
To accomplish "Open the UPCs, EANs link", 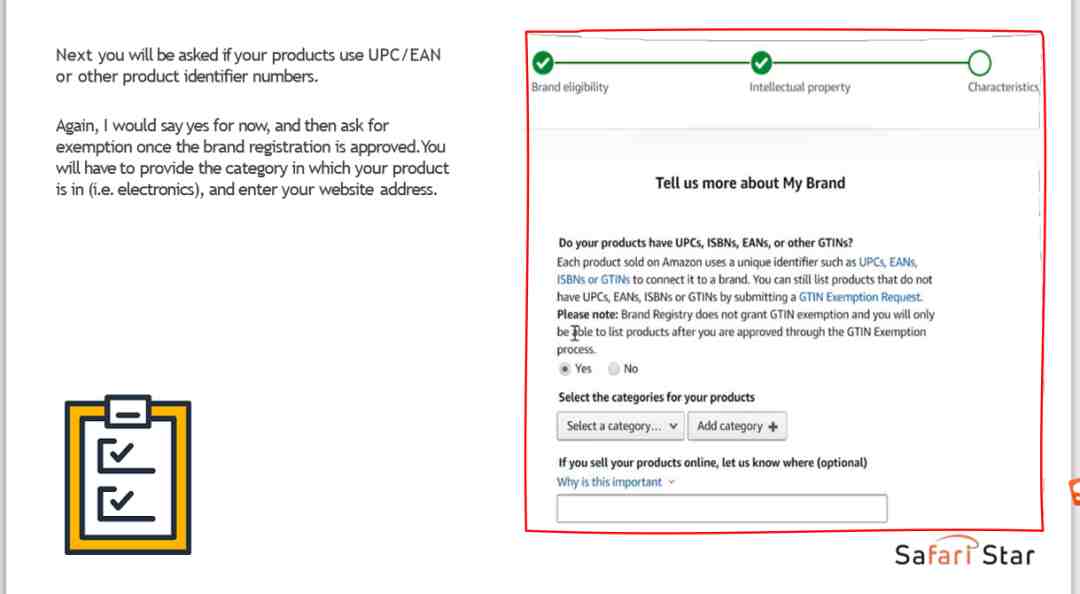I will click(x=887, y=262).
